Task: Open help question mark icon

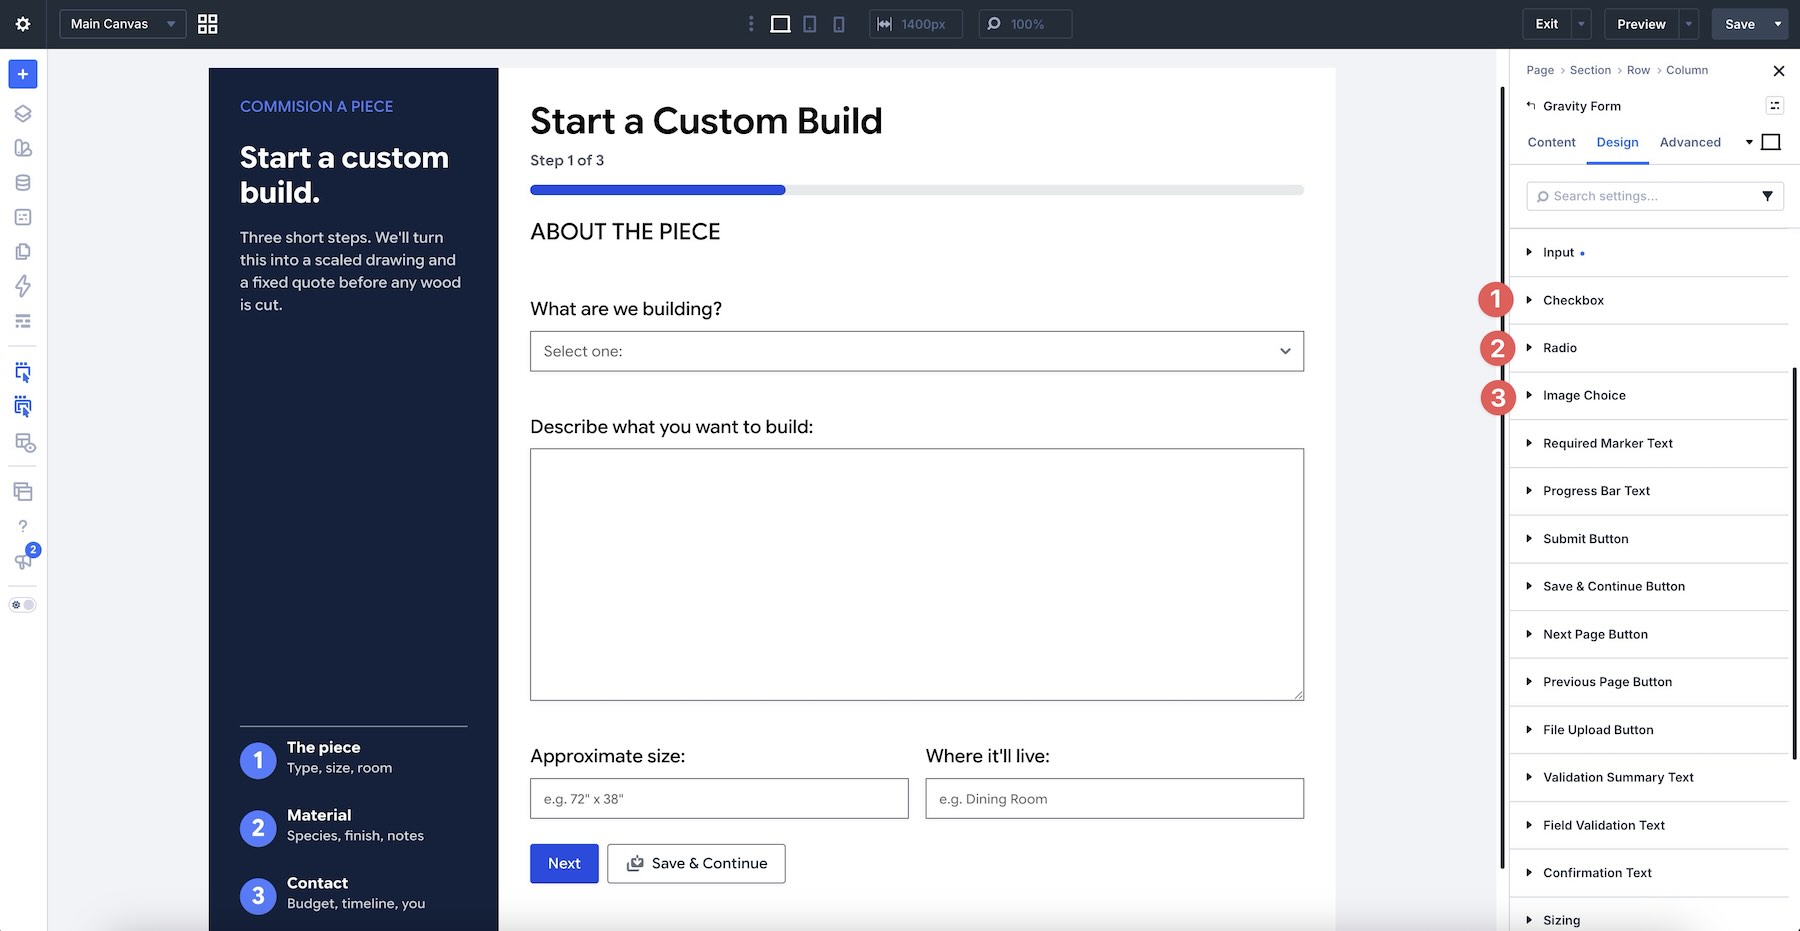Action: [23, 526]
